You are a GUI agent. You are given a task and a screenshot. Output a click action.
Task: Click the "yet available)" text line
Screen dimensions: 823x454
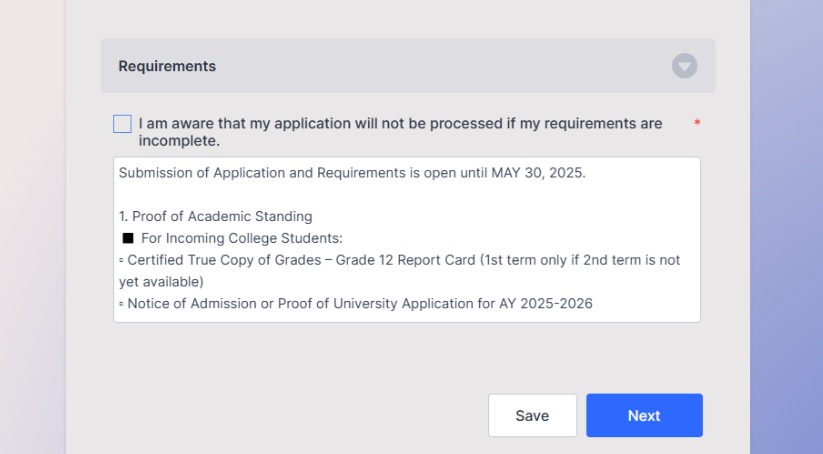point(161,282)
